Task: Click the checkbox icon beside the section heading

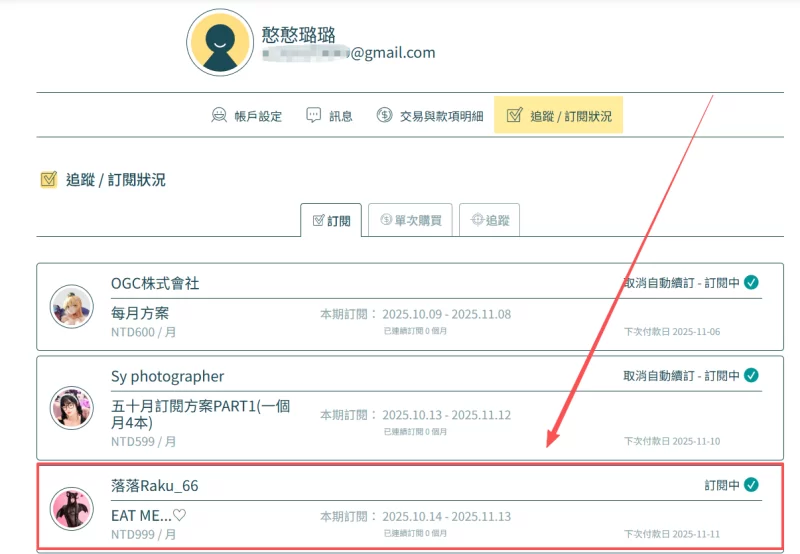Action: 48,180
